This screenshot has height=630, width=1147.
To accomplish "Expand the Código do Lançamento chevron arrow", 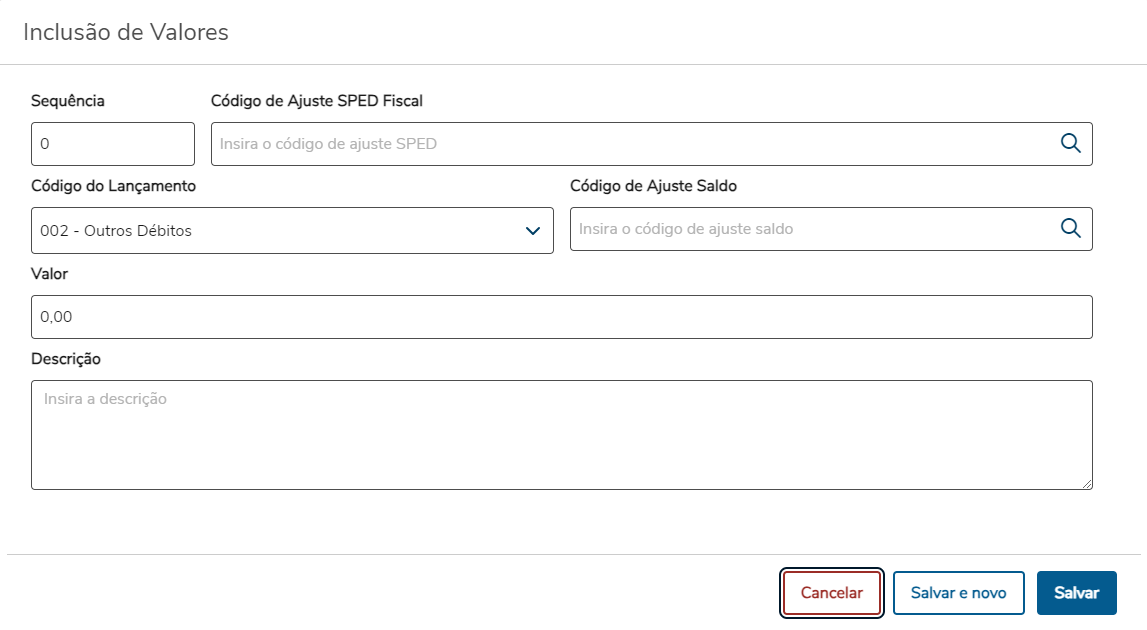I will [x=533, y=231].
